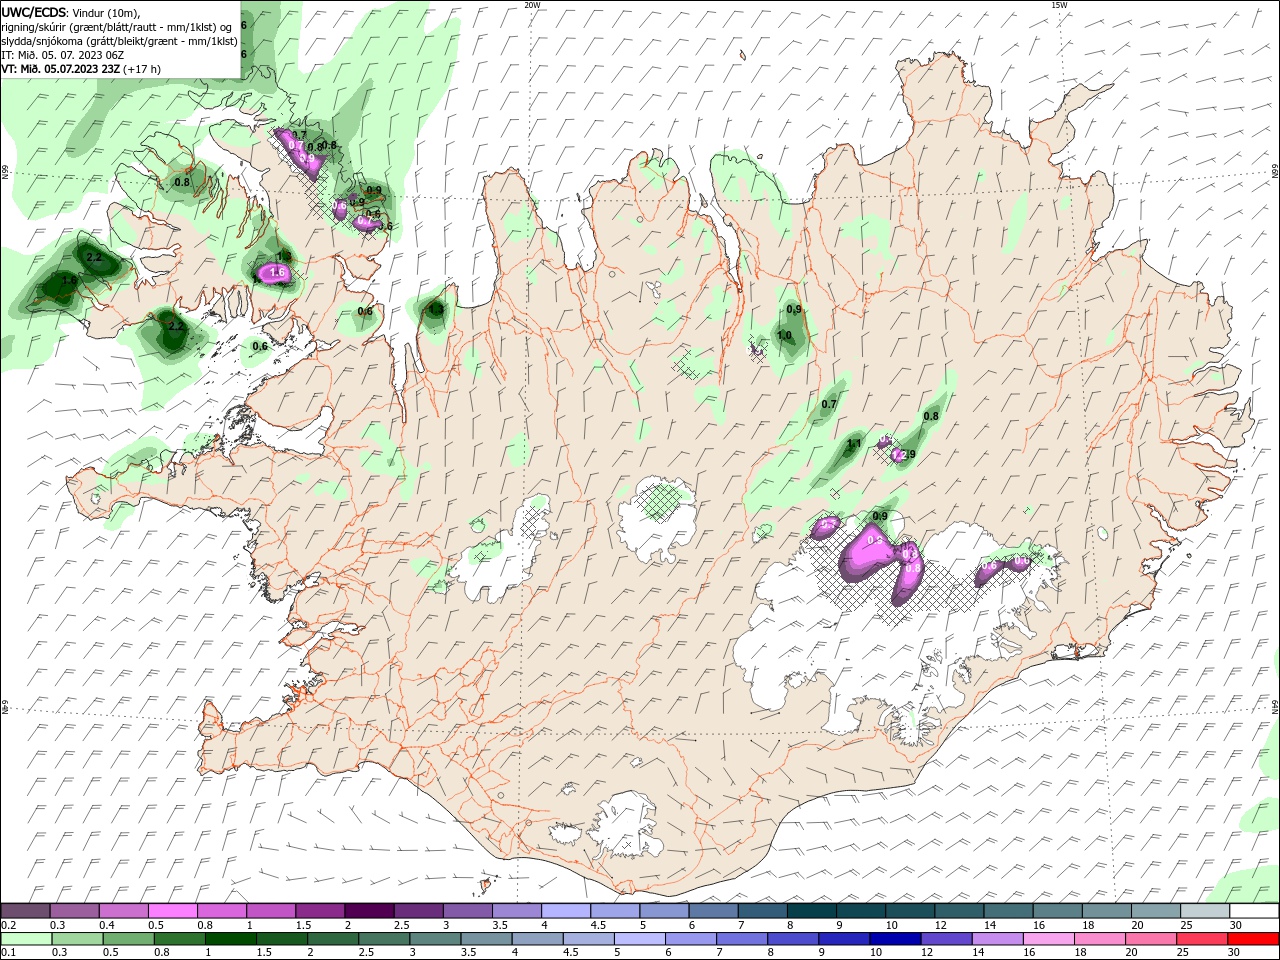Pick the grey-blue 3.5 swatch, bottom legend row
The width and height of the screenshot is (1280, 960).
point(487,939)
